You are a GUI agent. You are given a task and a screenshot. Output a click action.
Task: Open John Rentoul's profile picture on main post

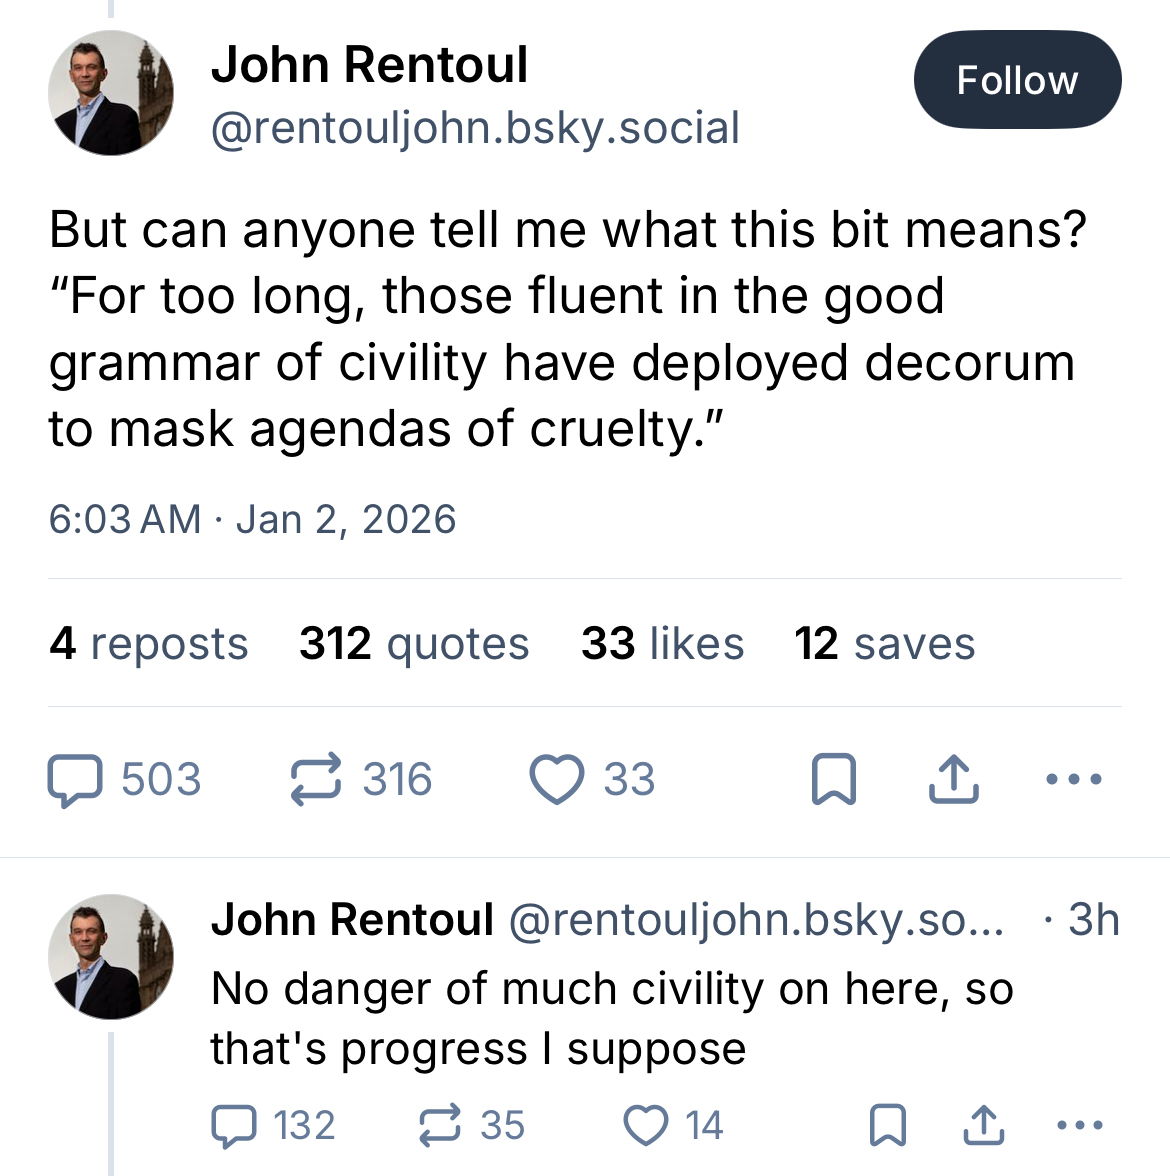111,93
